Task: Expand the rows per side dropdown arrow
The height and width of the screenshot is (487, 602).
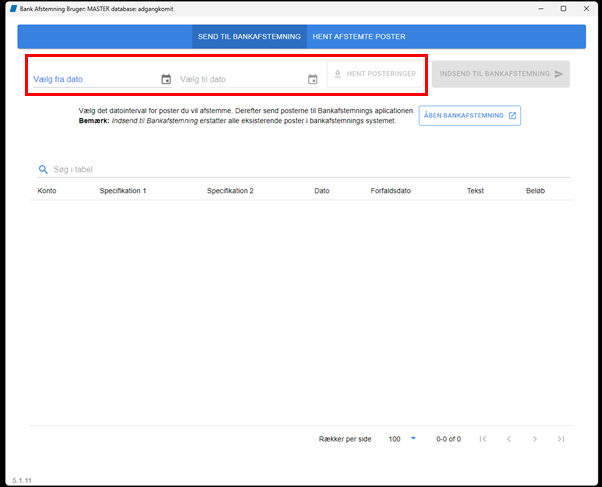Action: pos(413,438)
